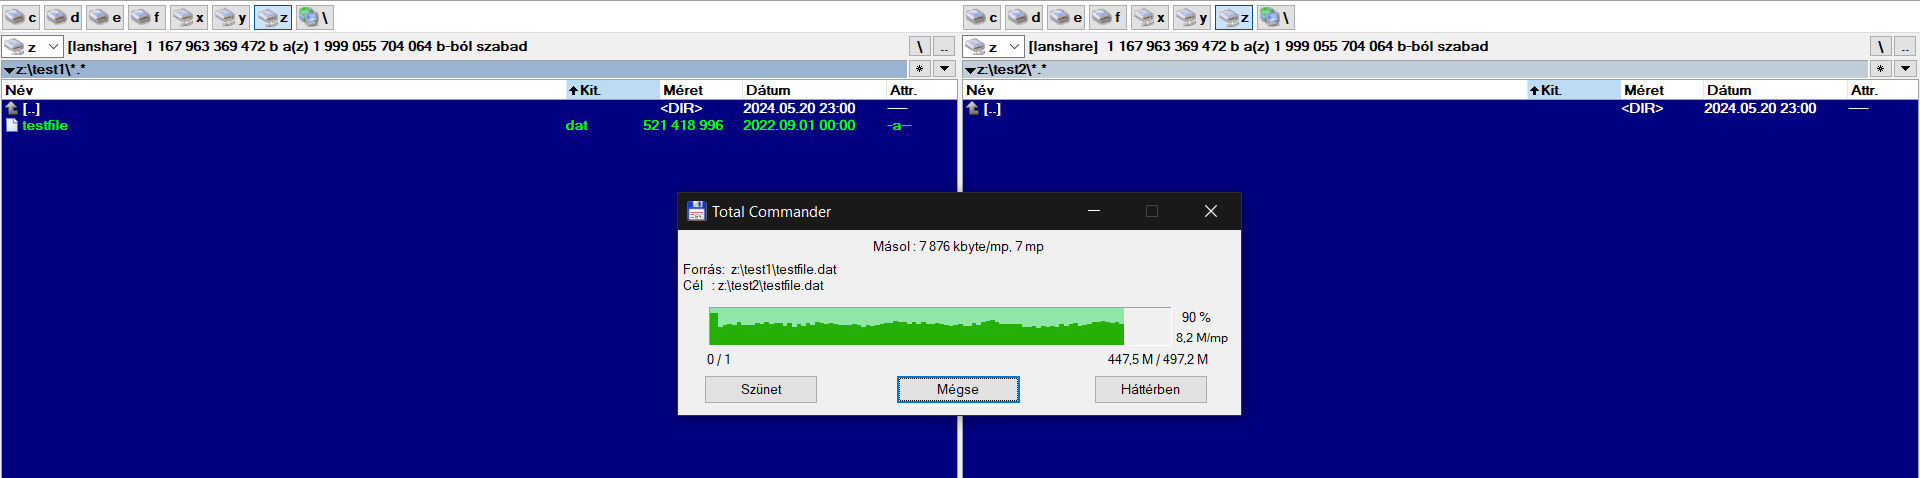
Task: Click testfile size 521 418 996
Action: pos(683,125)
